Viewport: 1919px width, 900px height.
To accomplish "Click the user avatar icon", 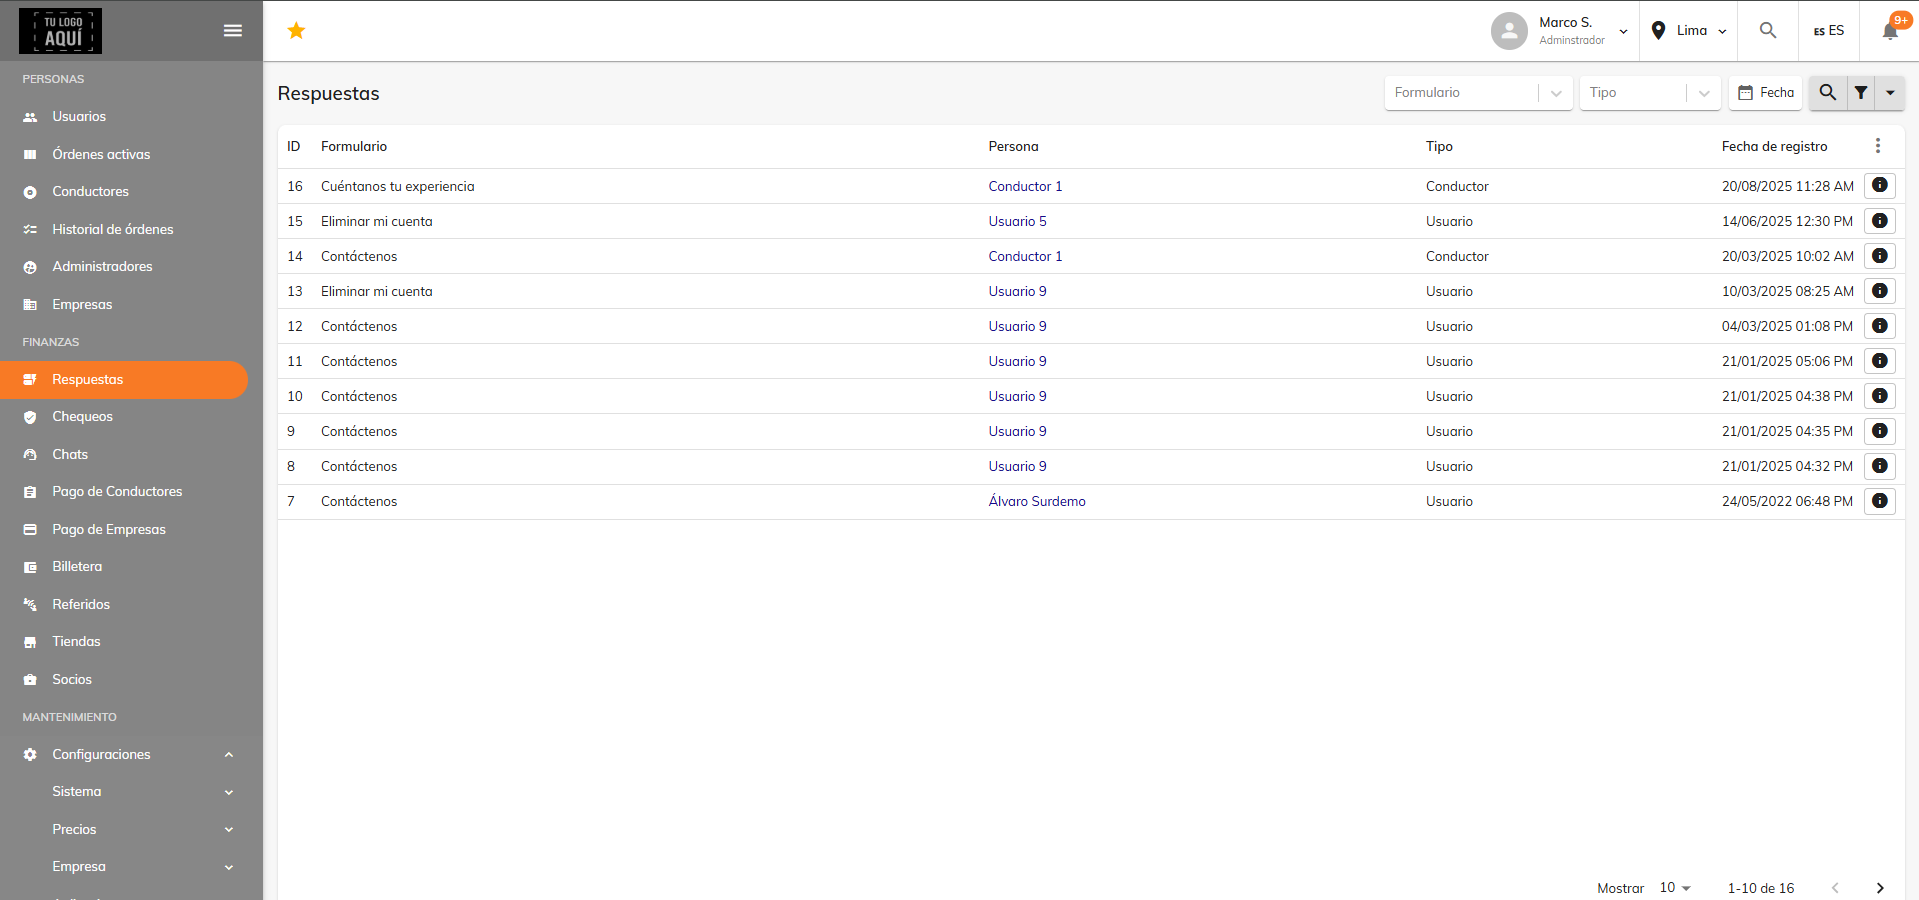I will tap(1509, 31).
